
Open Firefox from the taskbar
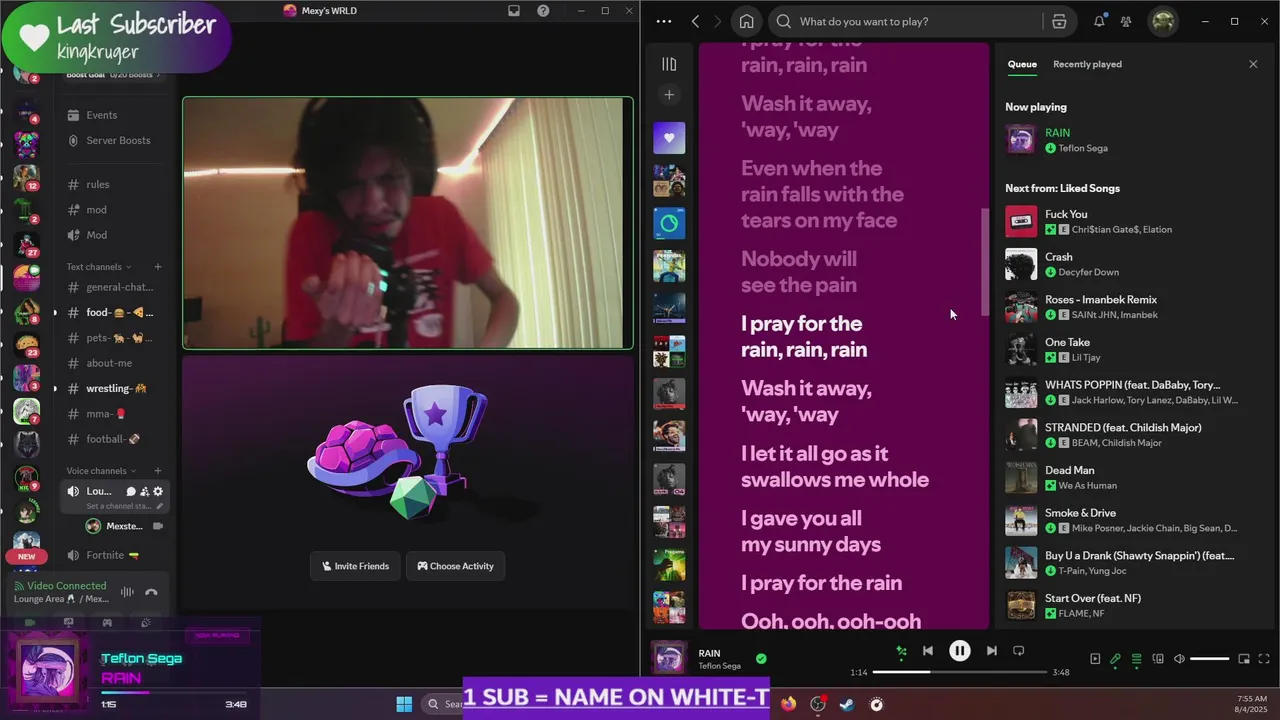(x=788, y=704)
